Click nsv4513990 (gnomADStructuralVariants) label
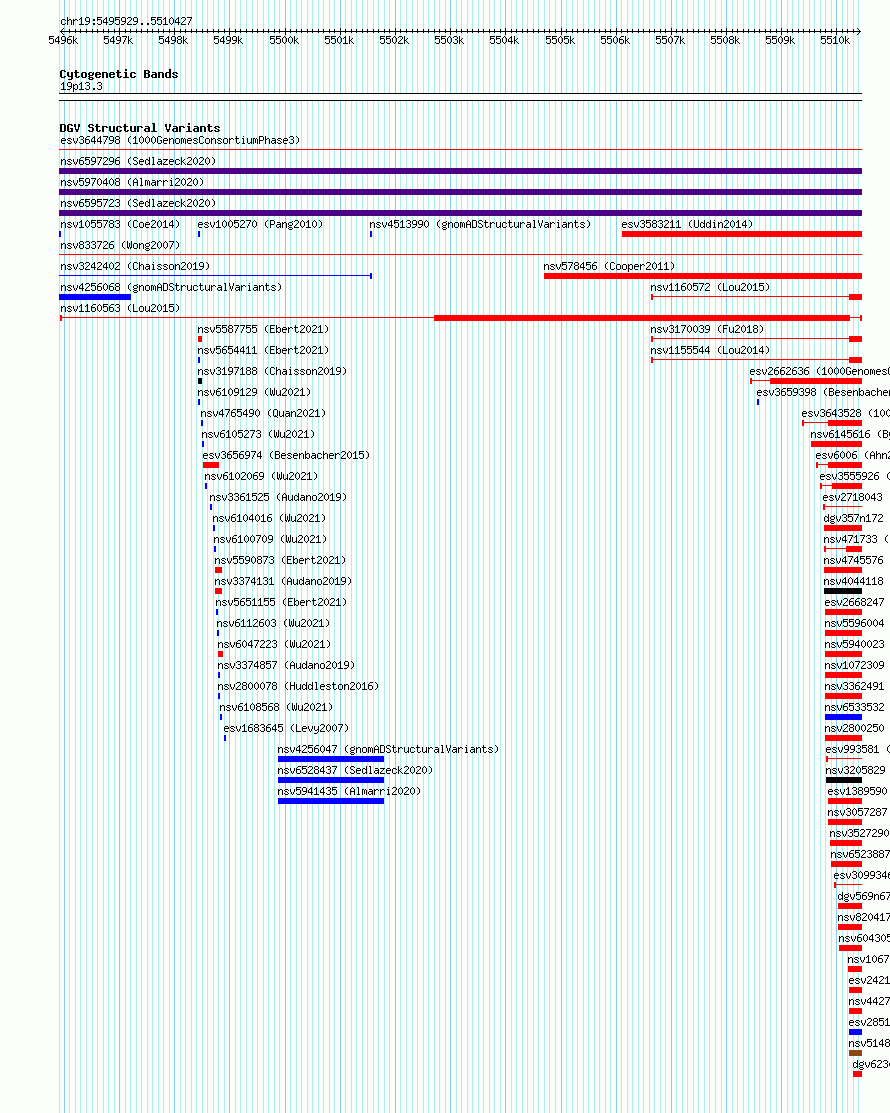 (480, 224)
